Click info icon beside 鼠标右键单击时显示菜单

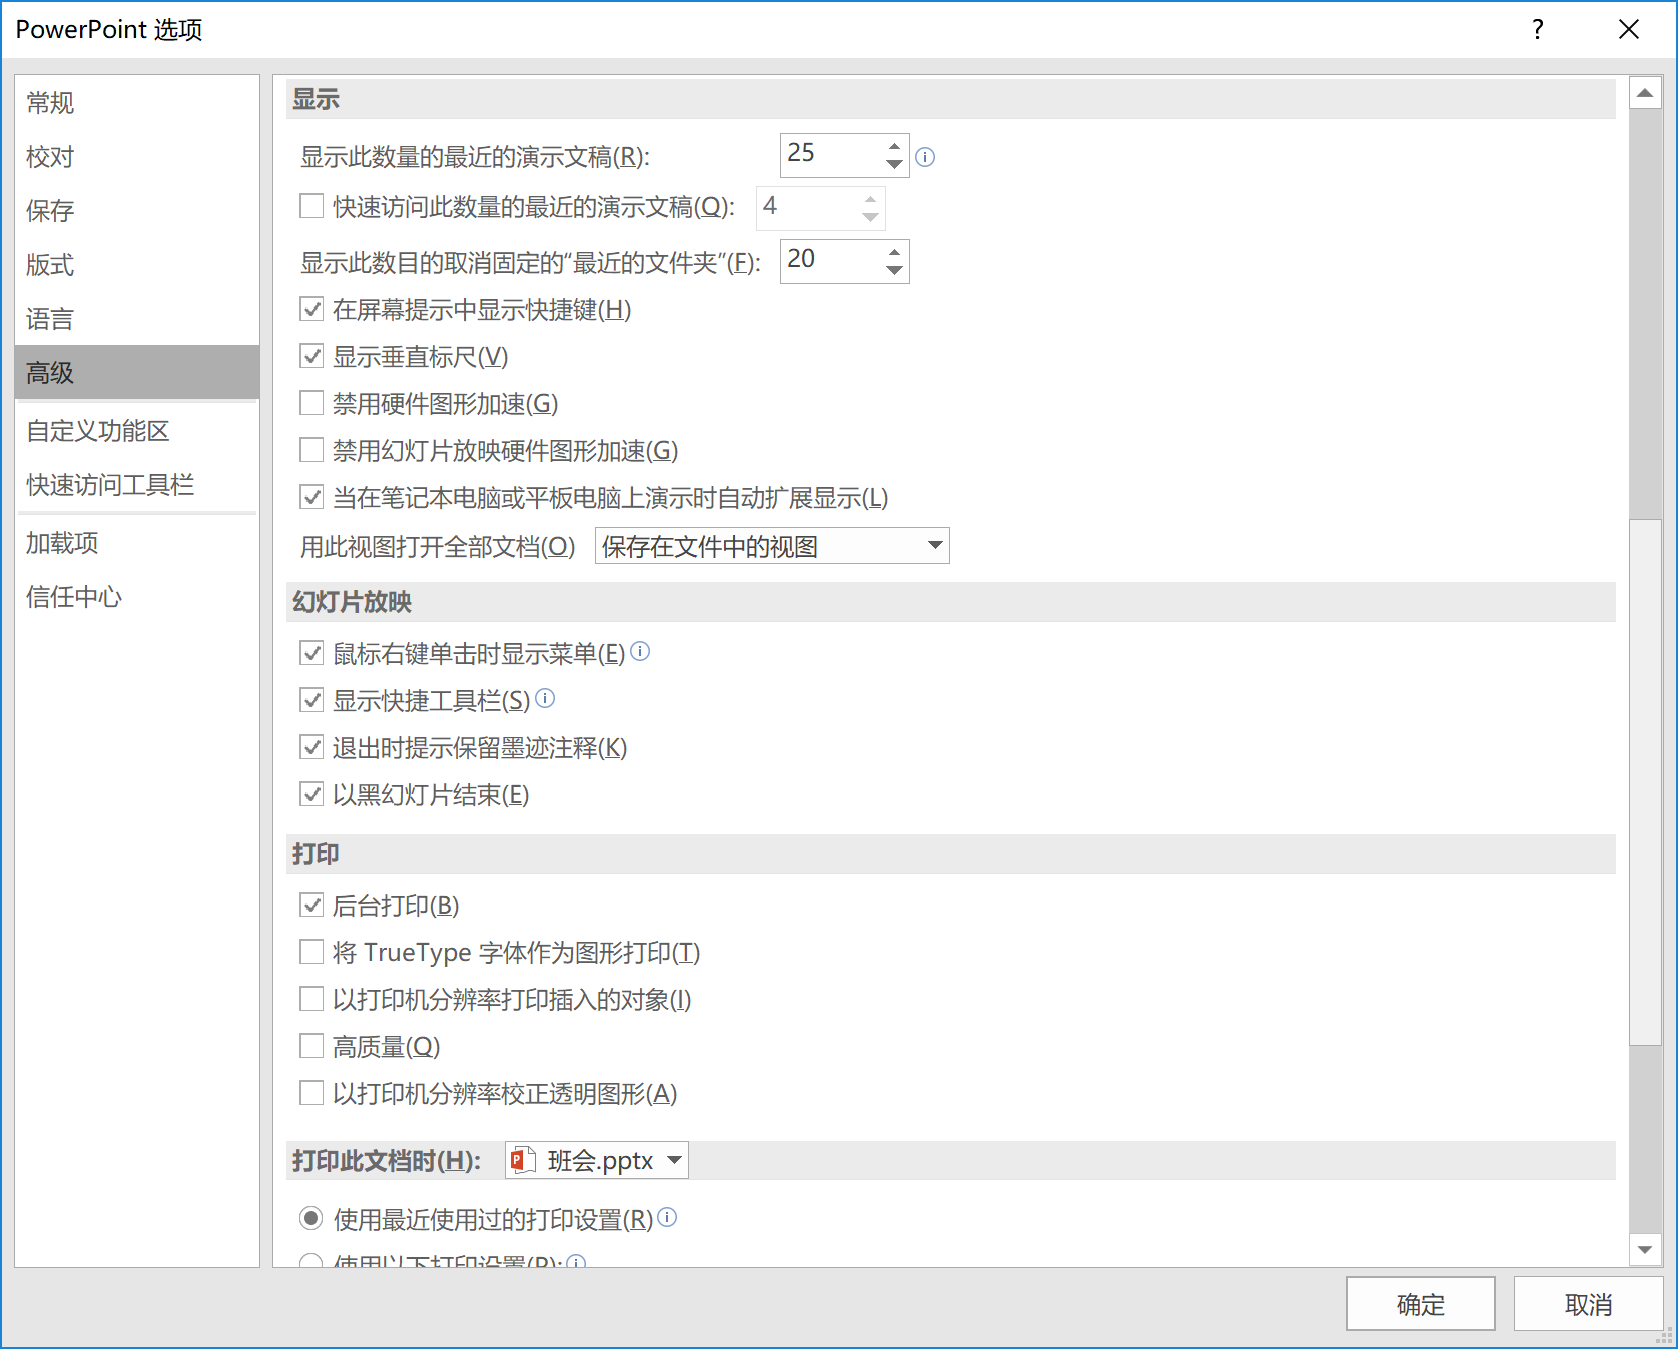(640, 651)
